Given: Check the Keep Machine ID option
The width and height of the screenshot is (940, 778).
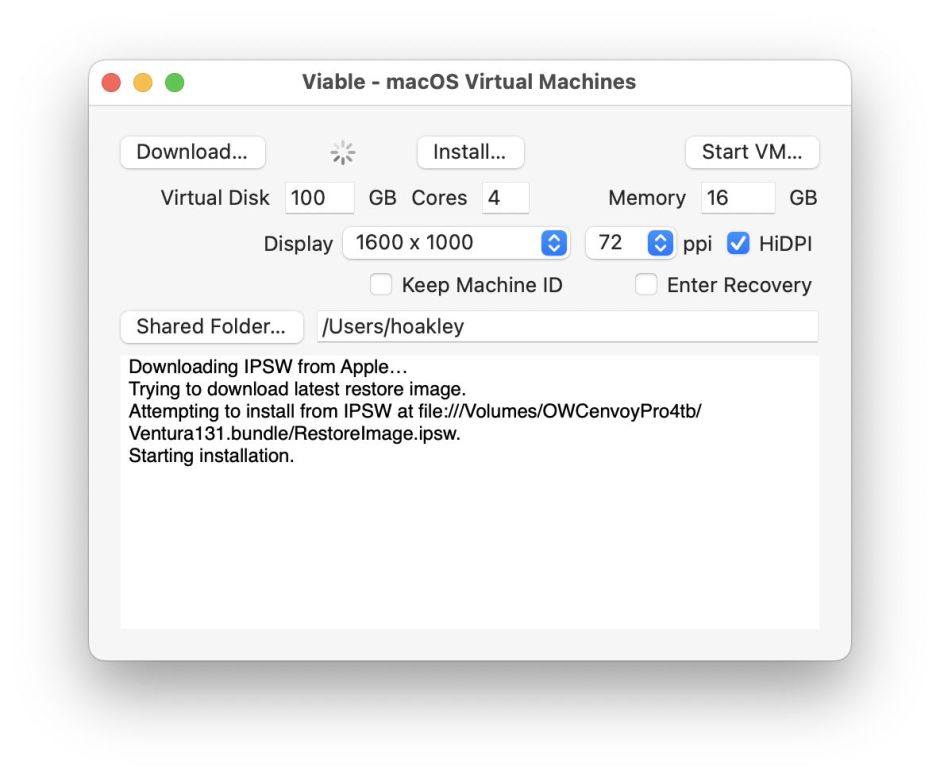Looking at the screenshot, I should pos(381,285).
